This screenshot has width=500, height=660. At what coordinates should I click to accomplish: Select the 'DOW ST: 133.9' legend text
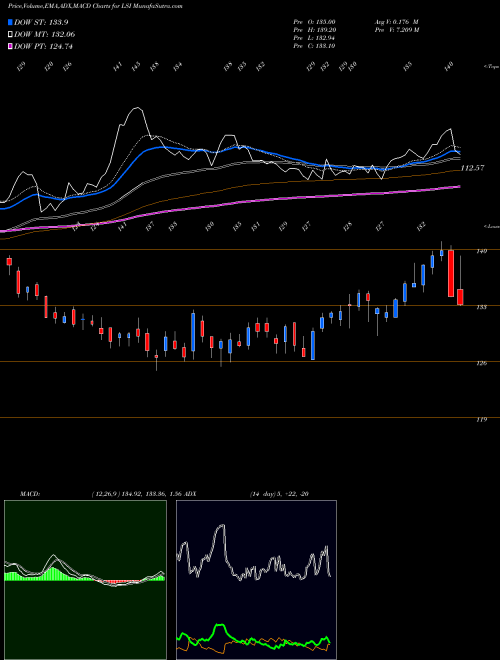tap(41, 22)
